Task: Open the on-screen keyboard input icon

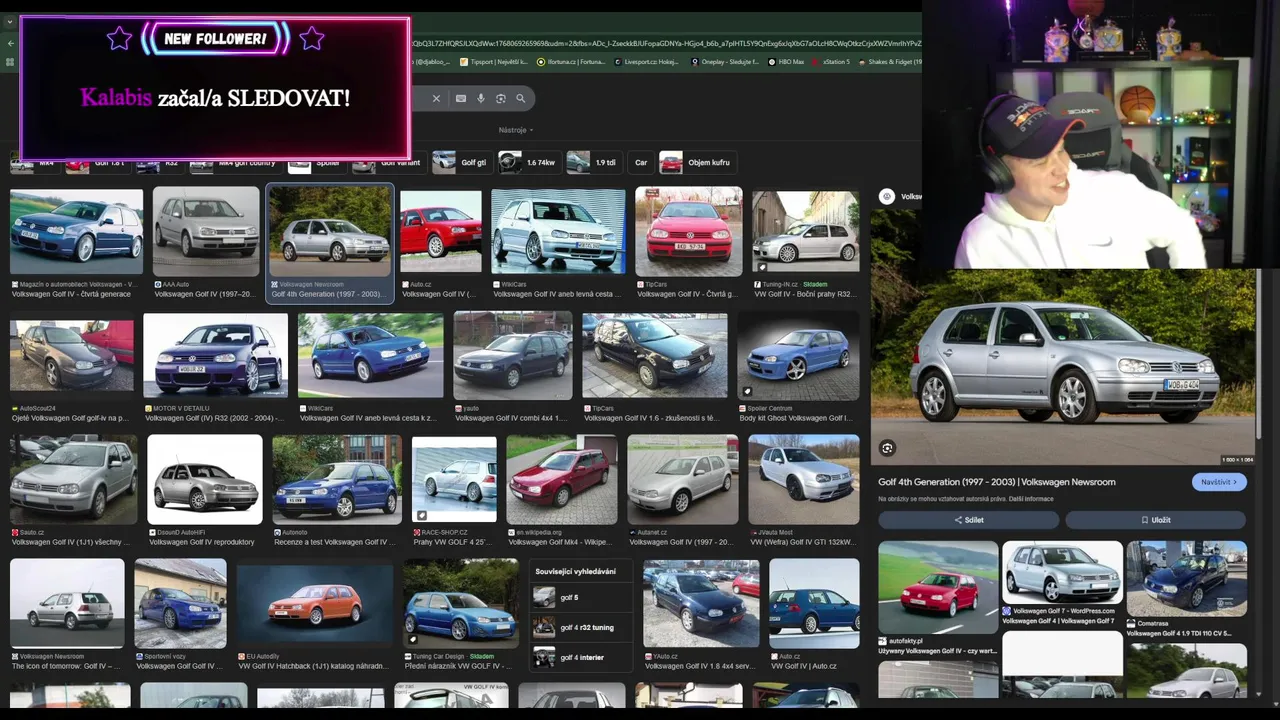Action: (x=461, y=98)
